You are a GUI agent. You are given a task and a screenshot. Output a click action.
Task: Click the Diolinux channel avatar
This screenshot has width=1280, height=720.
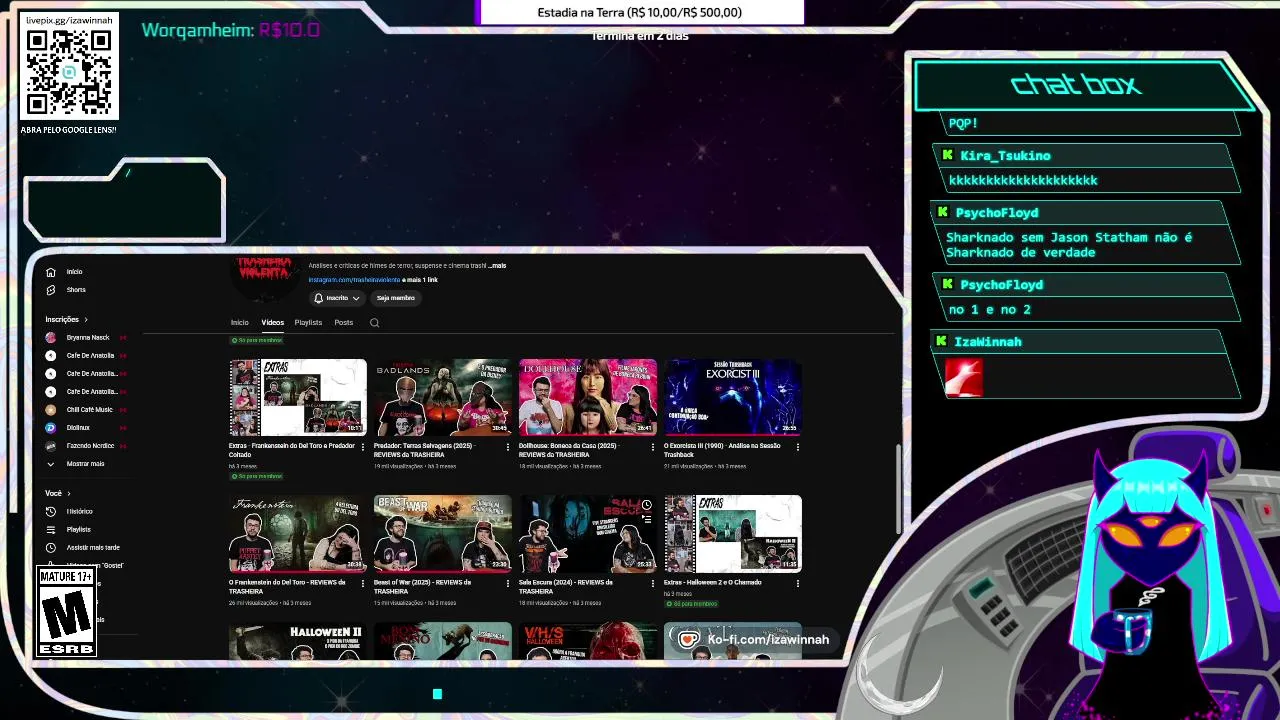(51, 428)
